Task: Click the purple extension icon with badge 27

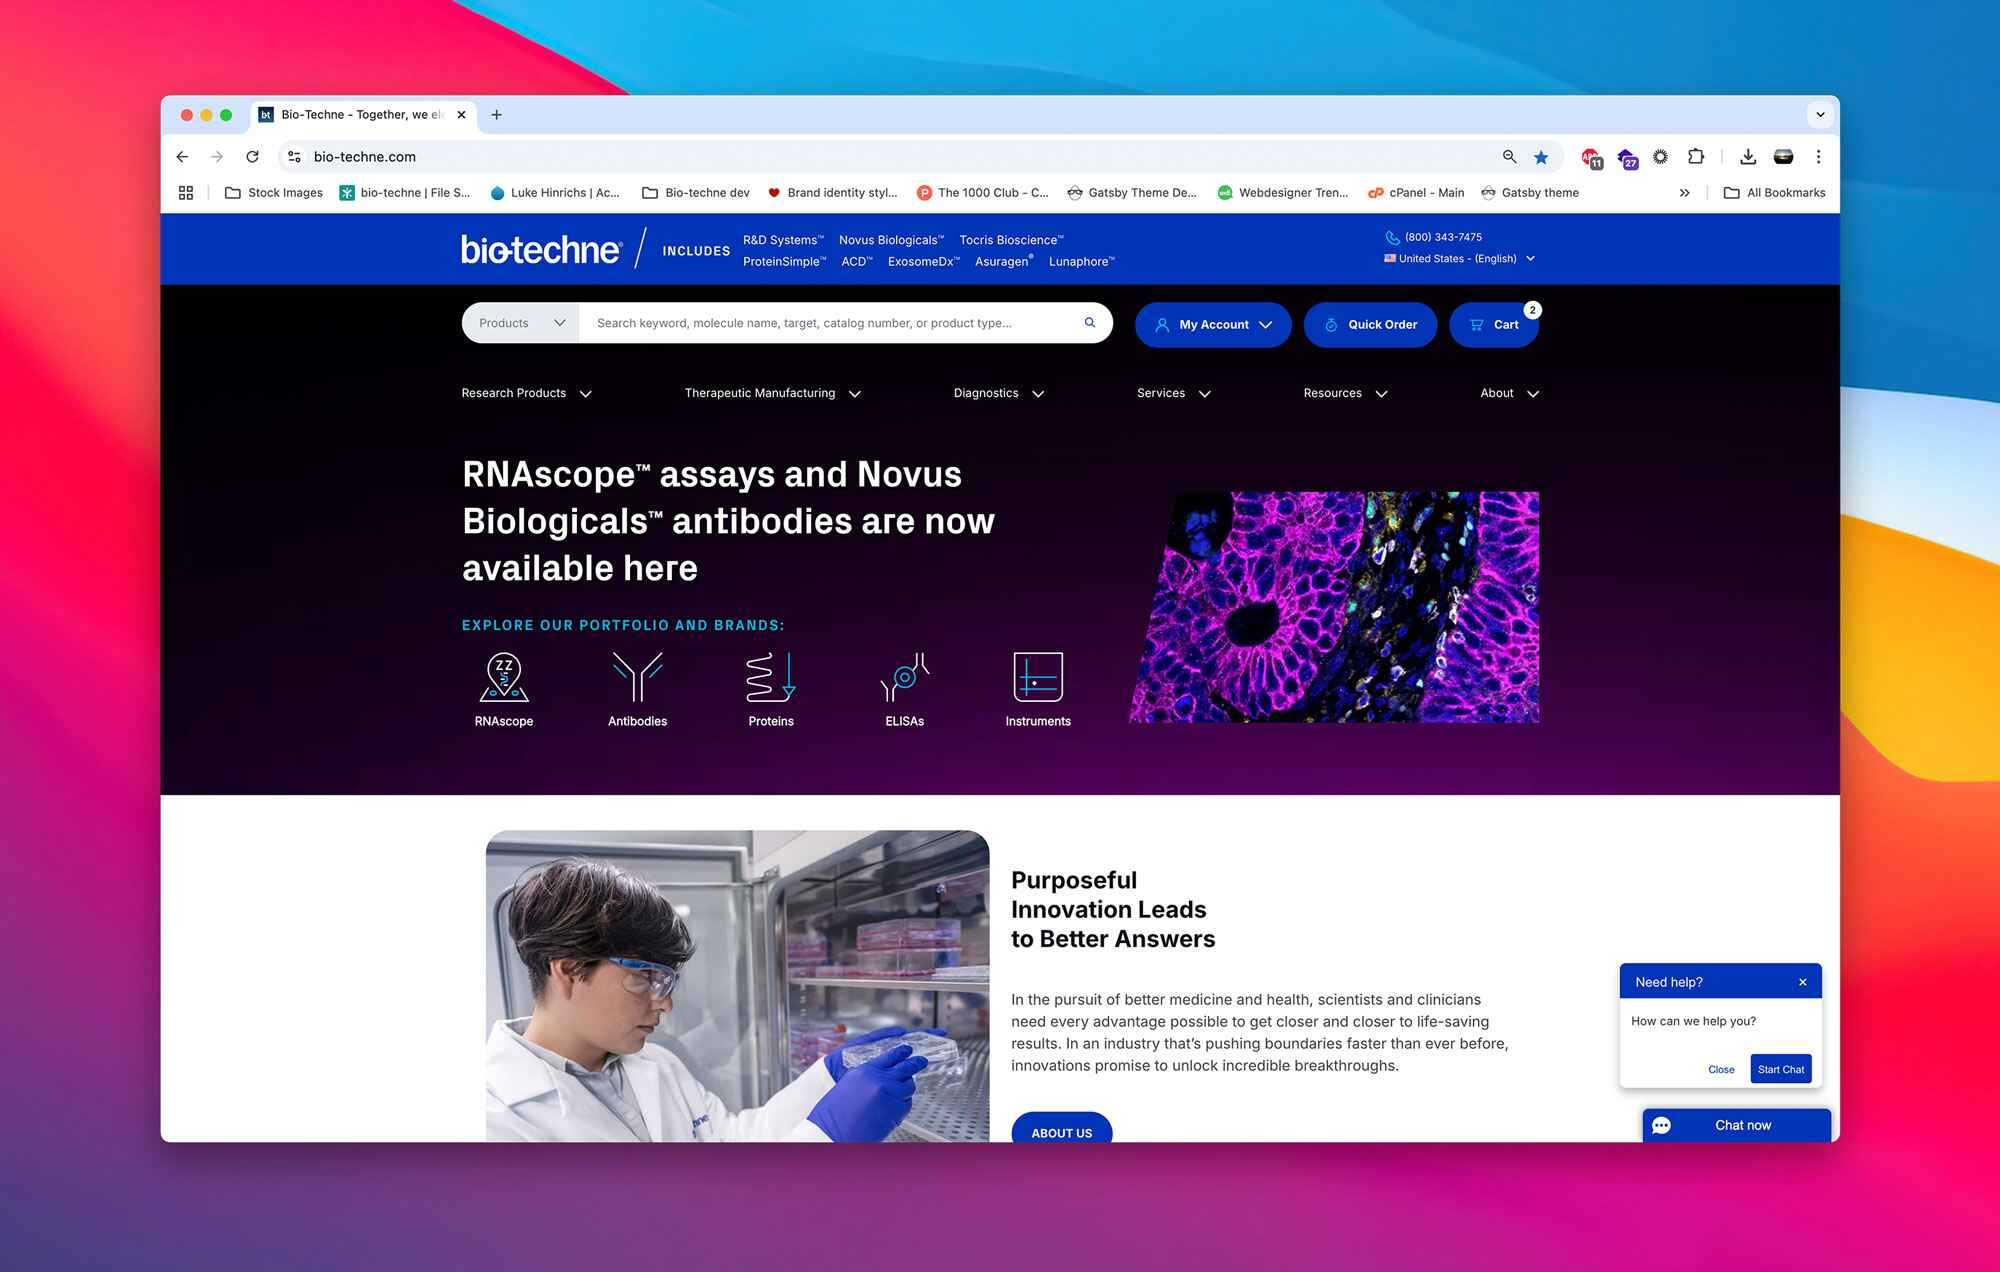Action: 1627,158
